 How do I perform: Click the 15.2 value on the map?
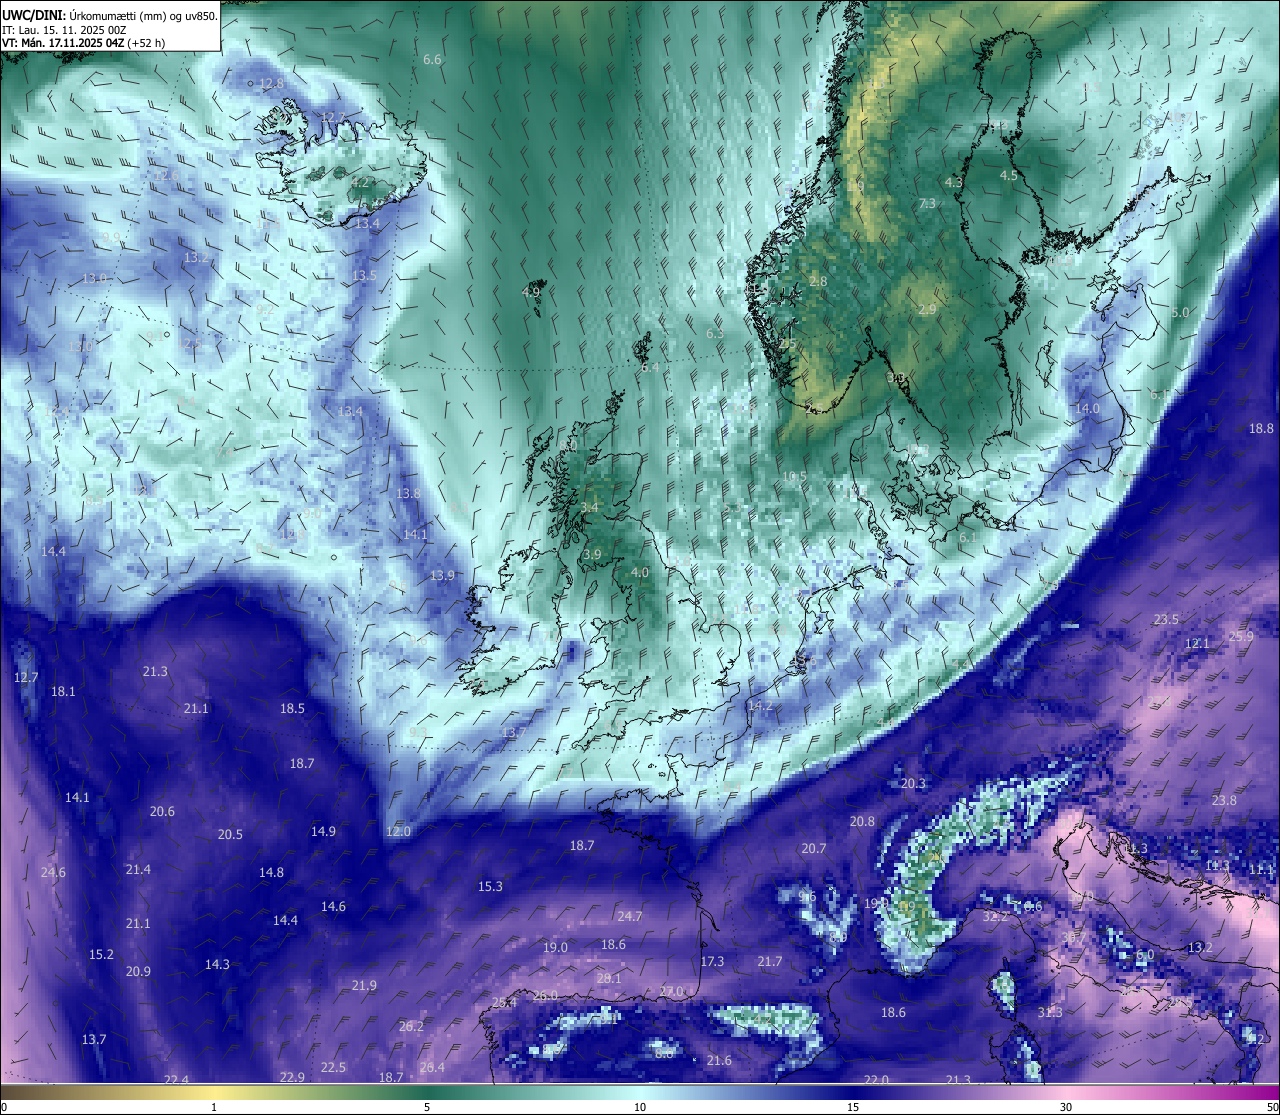point(101,954)
